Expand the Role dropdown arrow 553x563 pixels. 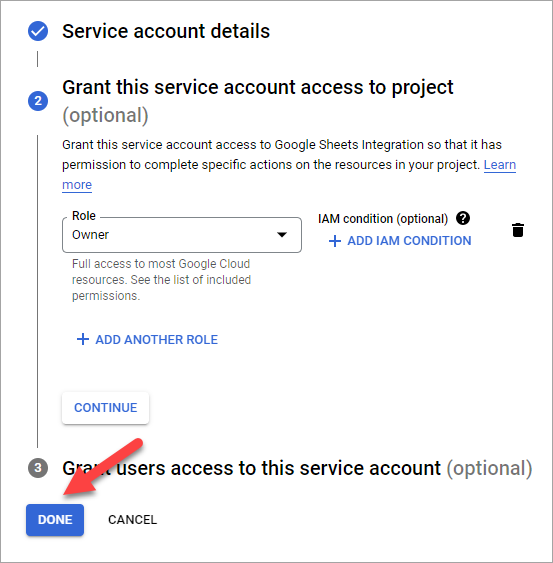282,234
